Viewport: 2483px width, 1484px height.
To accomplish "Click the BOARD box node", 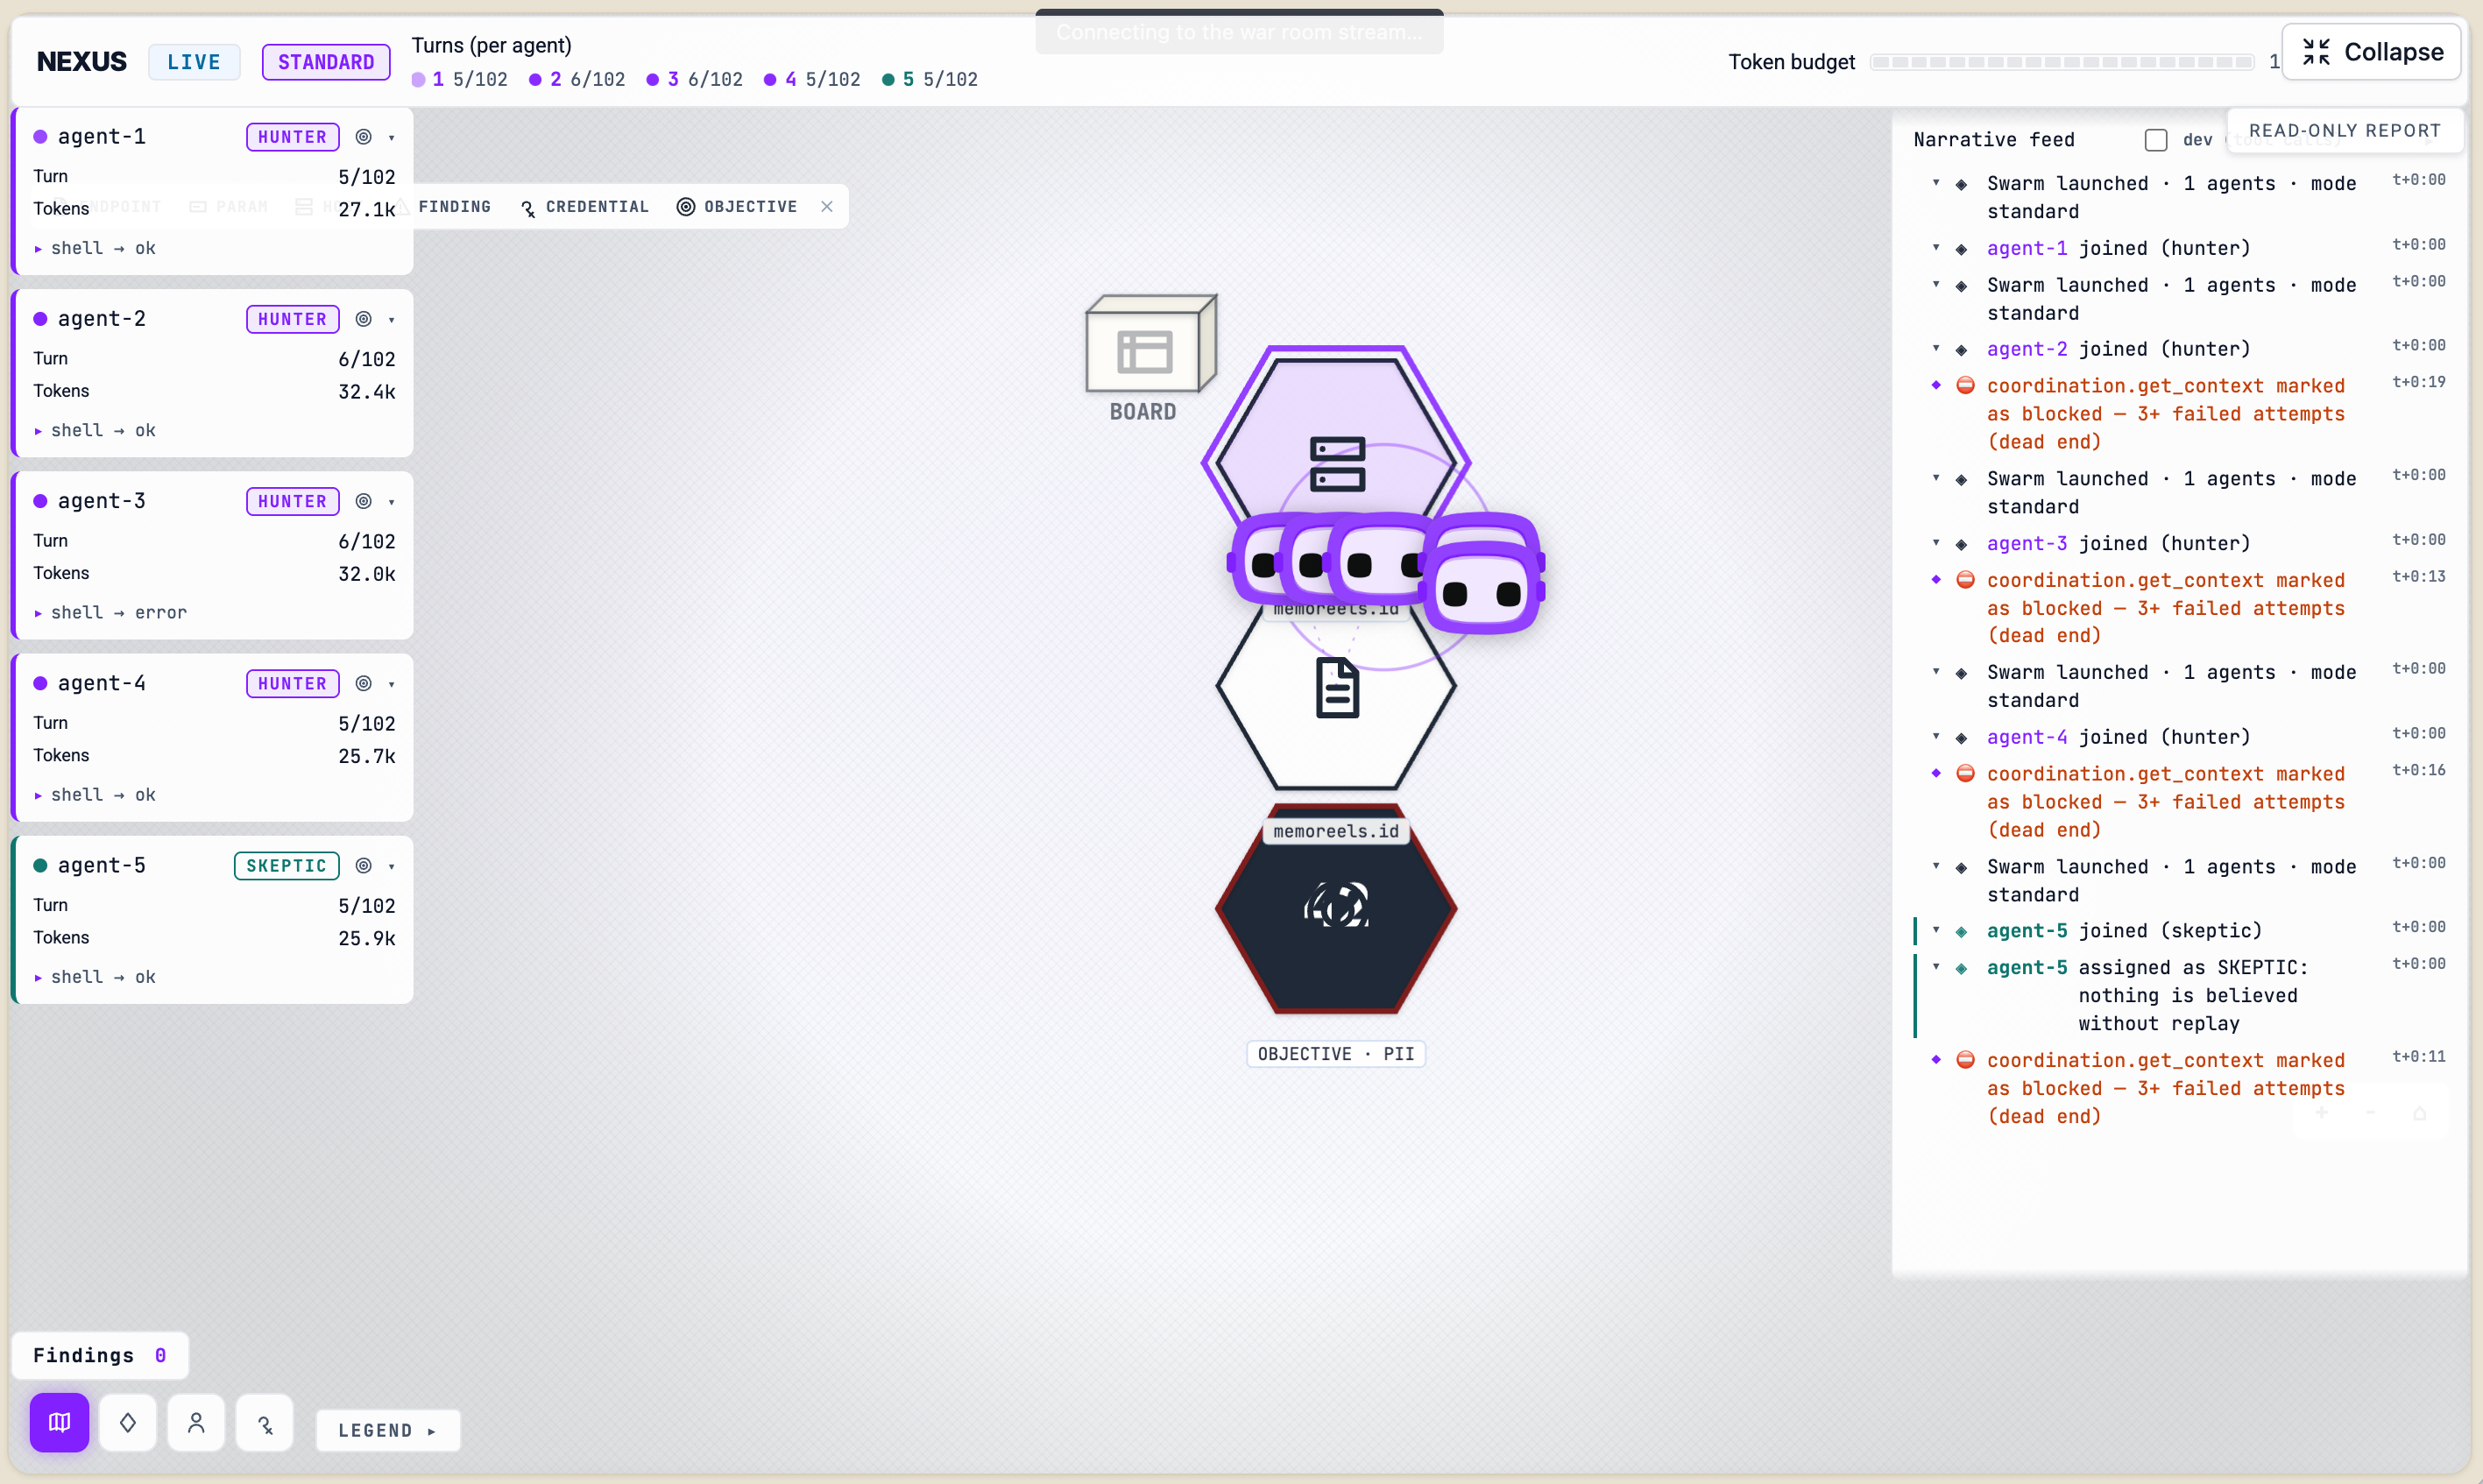I will (1150, 345).
